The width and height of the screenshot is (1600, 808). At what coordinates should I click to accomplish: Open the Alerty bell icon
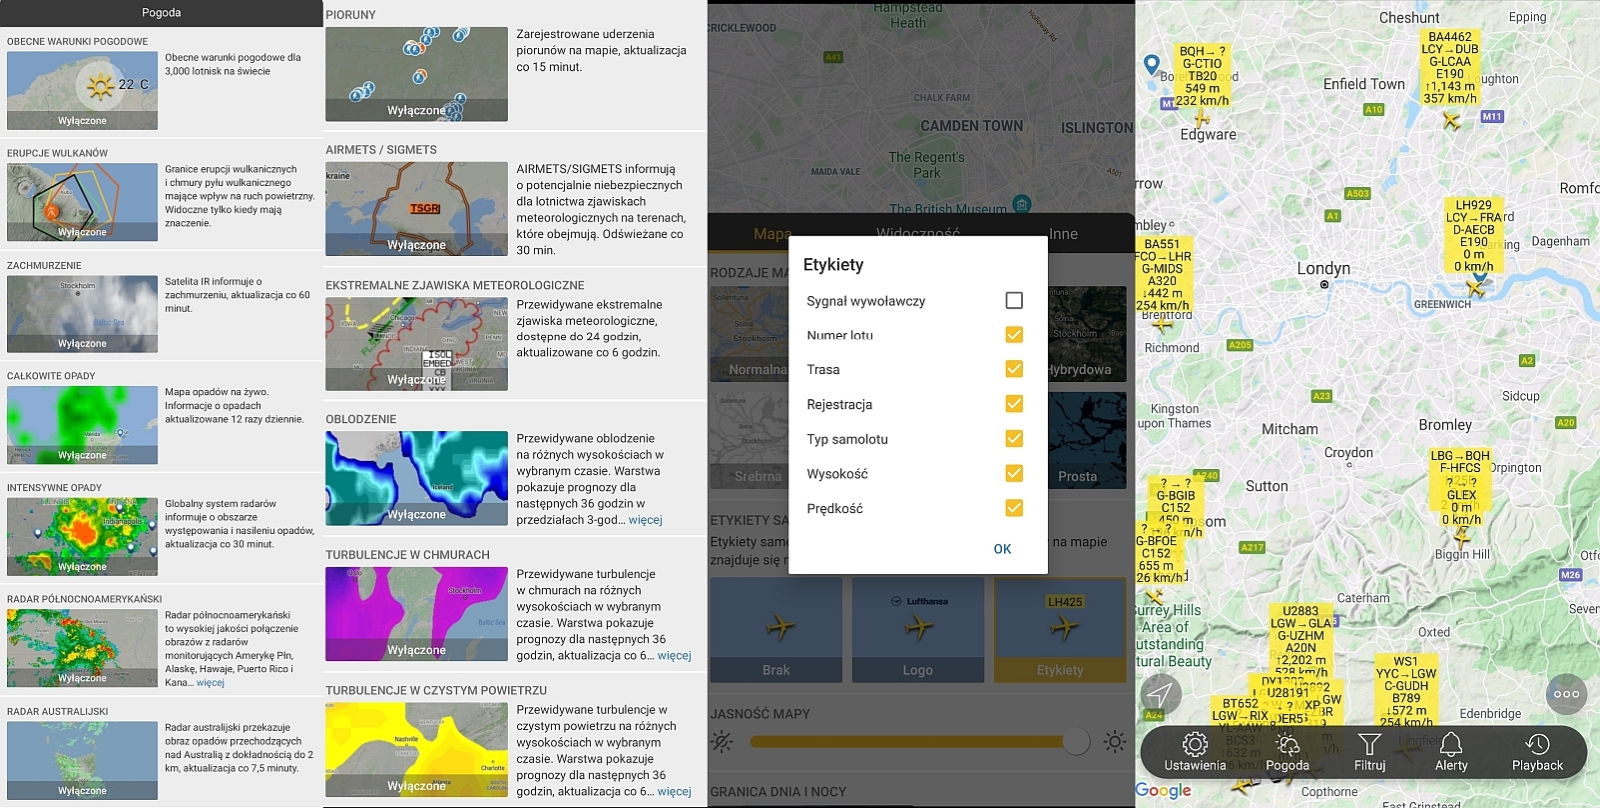tap(1451, 744)
